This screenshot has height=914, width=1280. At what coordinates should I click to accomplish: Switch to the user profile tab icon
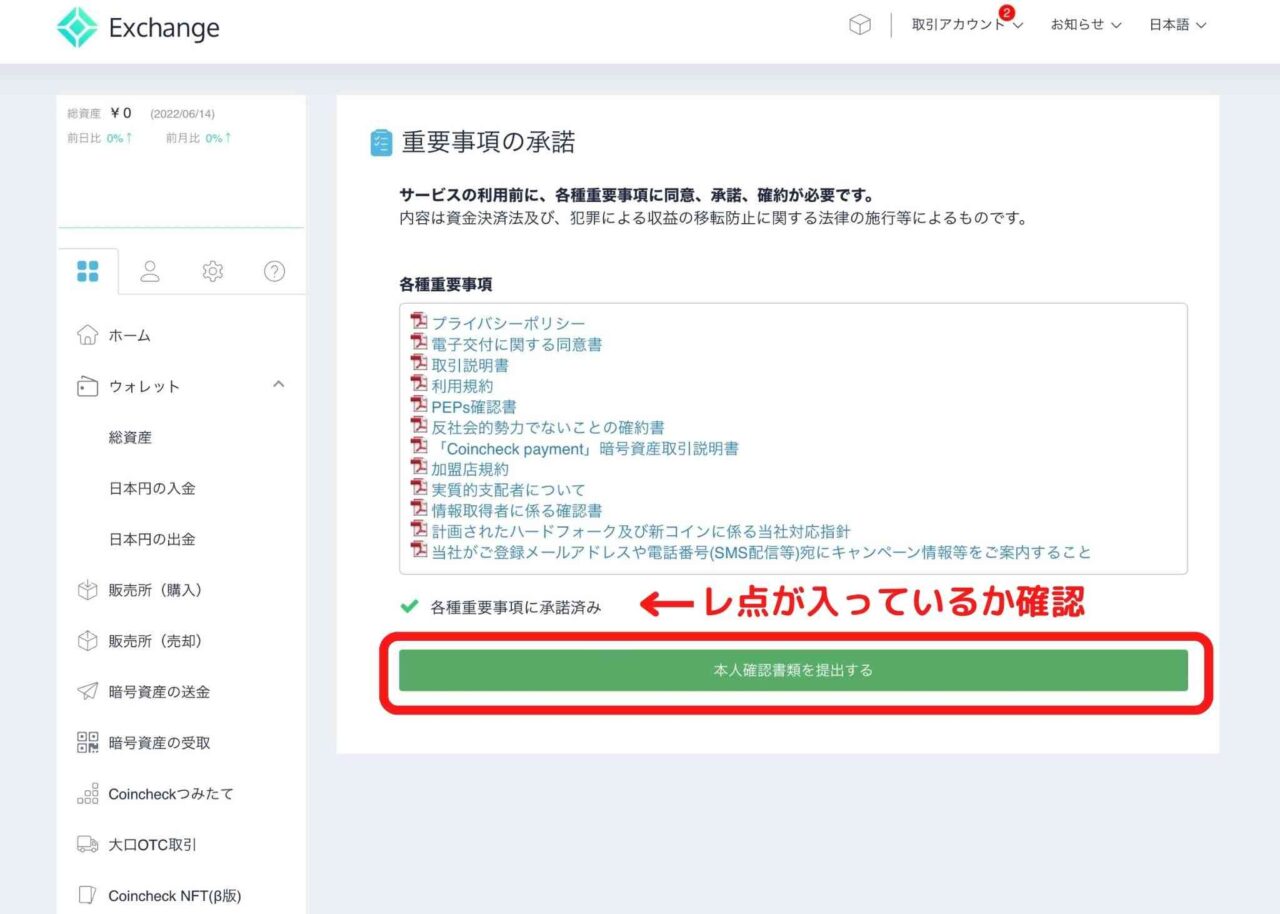pos(150,271)
